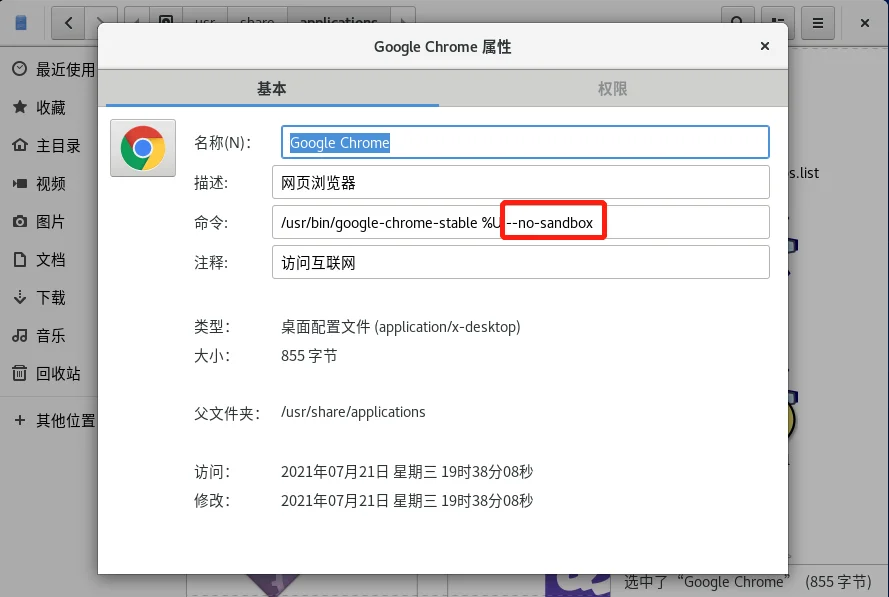Click the 类型 value 桌面配置文件 (application/x-desktop)
Viewport: 889px width, 597px height.
pyautogui.click(x=400, y=327)
